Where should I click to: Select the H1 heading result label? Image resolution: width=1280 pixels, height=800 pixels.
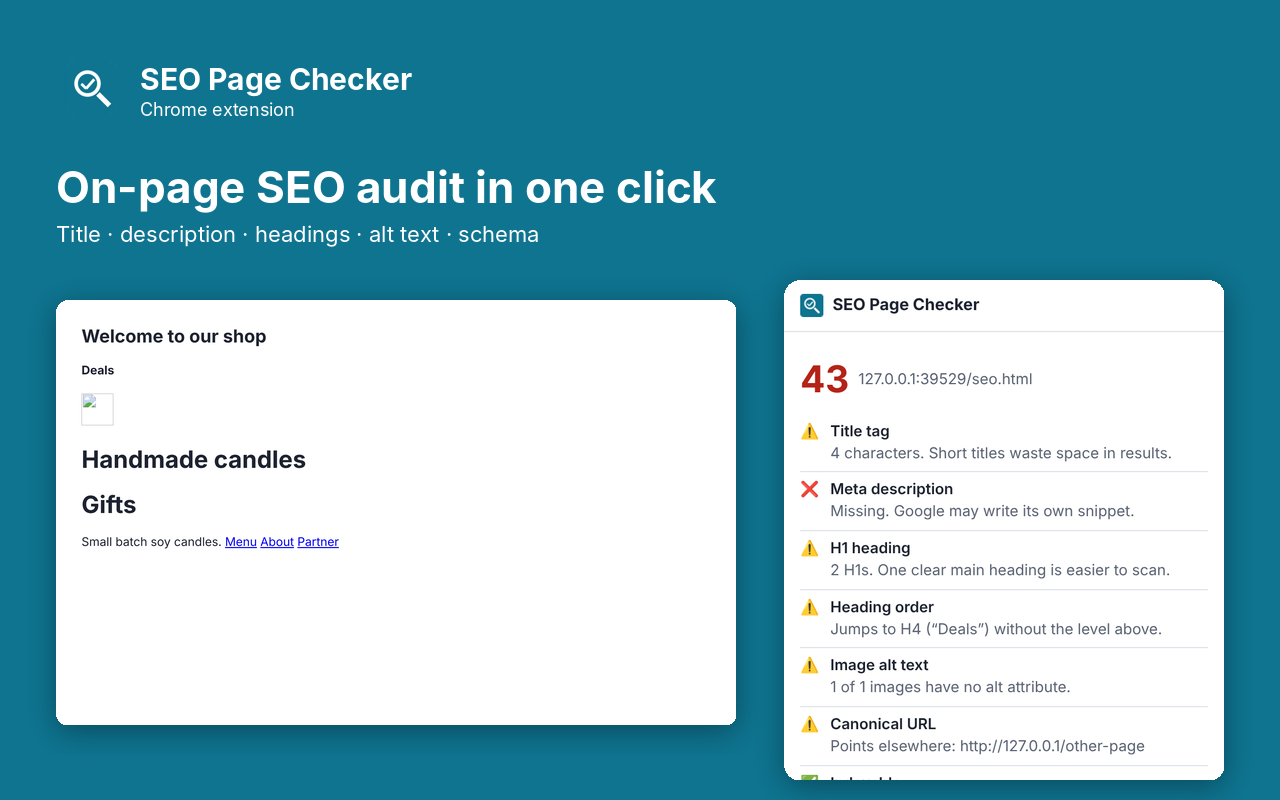tap(870, 548)
